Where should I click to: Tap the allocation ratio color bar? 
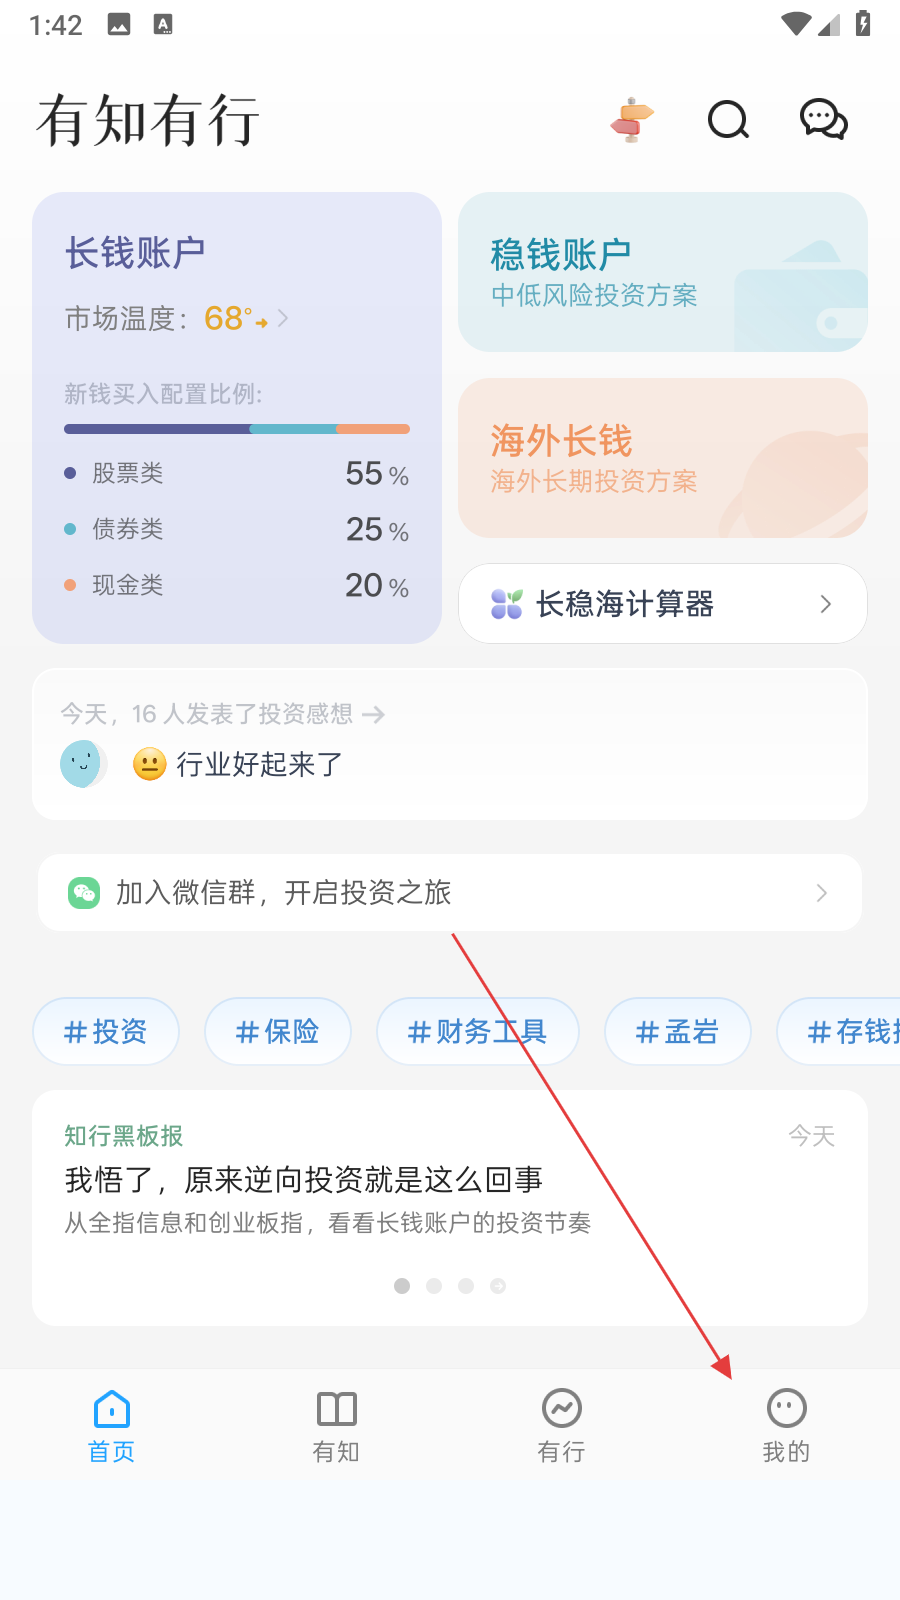[x=237, y=429]
